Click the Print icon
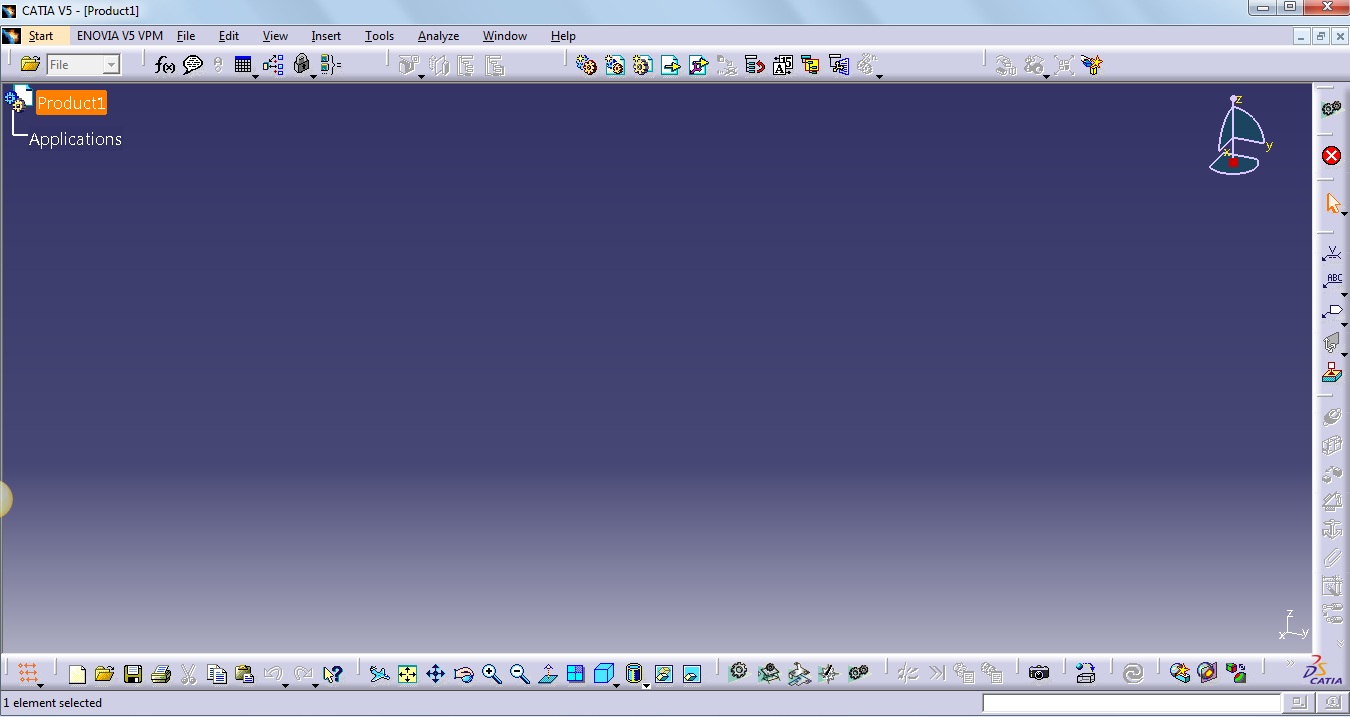Image resolution: width=1350 pixels, height=717 pixels. 161,674
